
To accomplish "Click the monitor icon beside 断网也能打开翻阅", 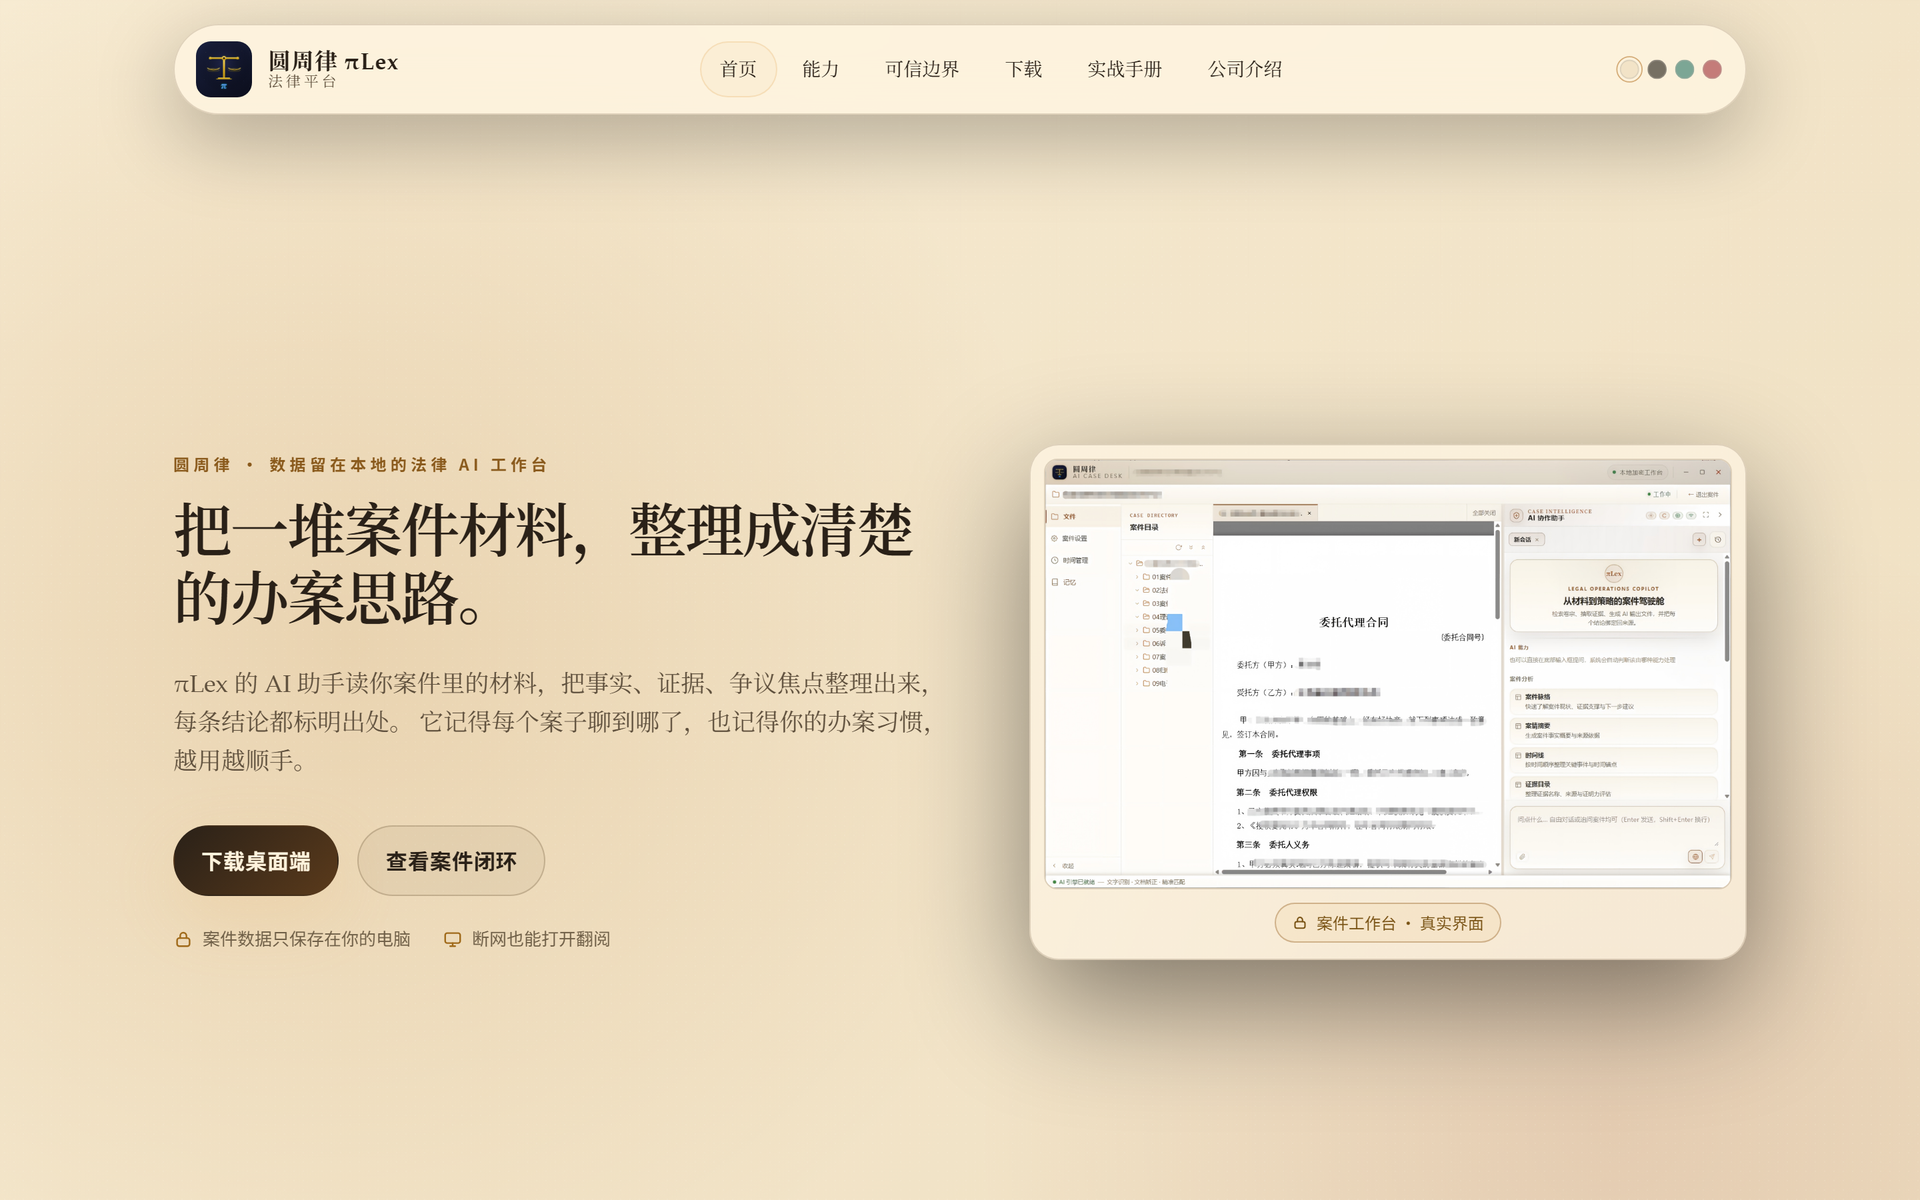I will tap(453, 940).
